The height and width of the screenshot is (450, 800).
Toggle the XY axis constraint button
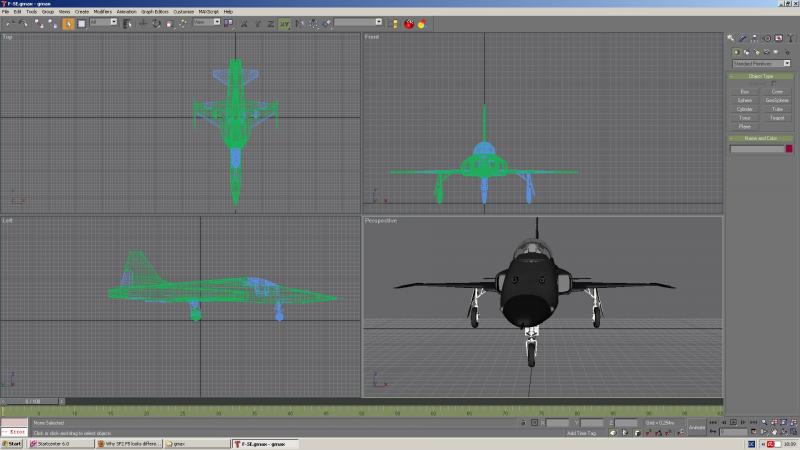click(x=284, y=23)
